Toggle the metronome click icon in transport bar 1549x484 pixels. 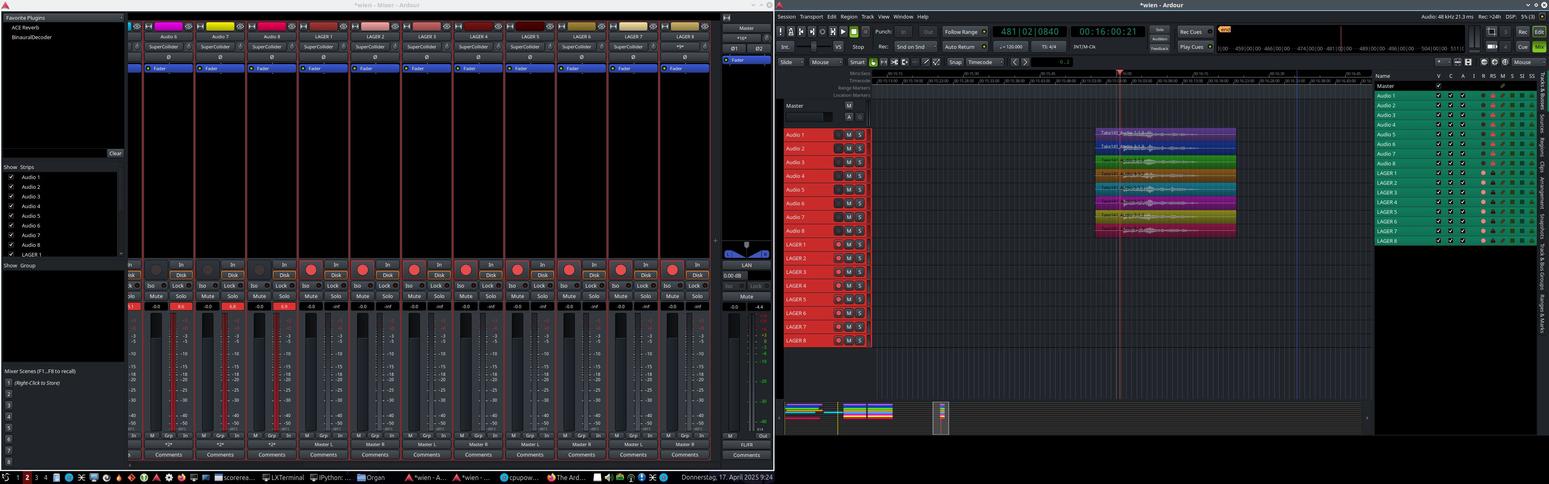point(791,32)
